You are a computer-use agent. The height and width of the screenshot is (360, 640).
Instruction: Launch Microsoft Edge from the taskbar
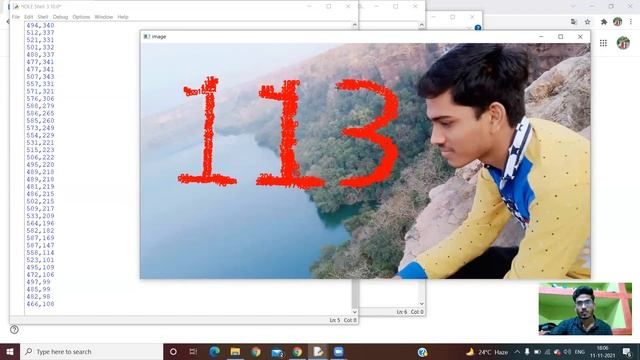coord(214,351)
